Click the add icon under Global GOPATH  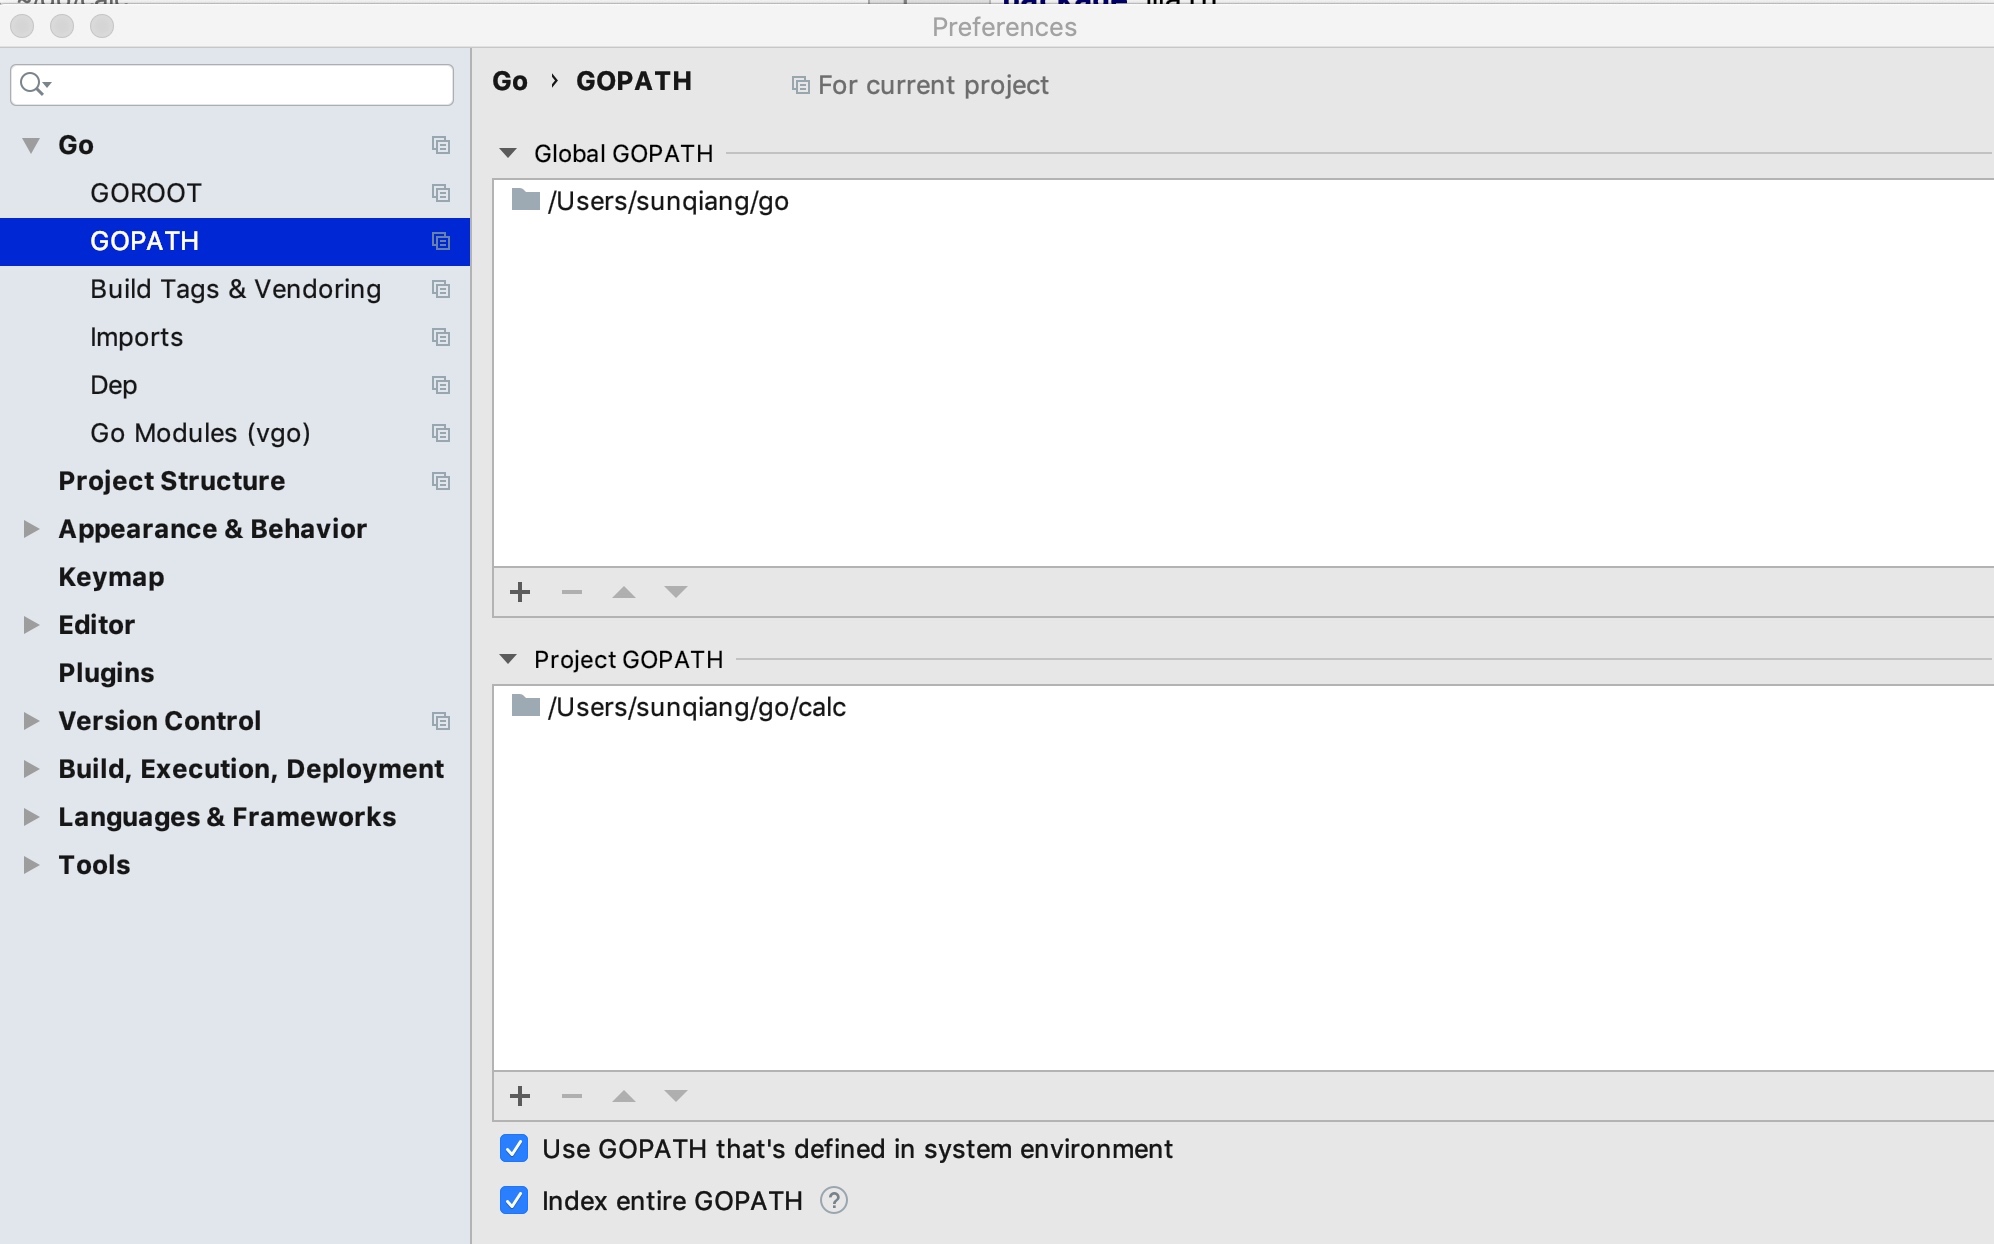click(x=520, y=590)
